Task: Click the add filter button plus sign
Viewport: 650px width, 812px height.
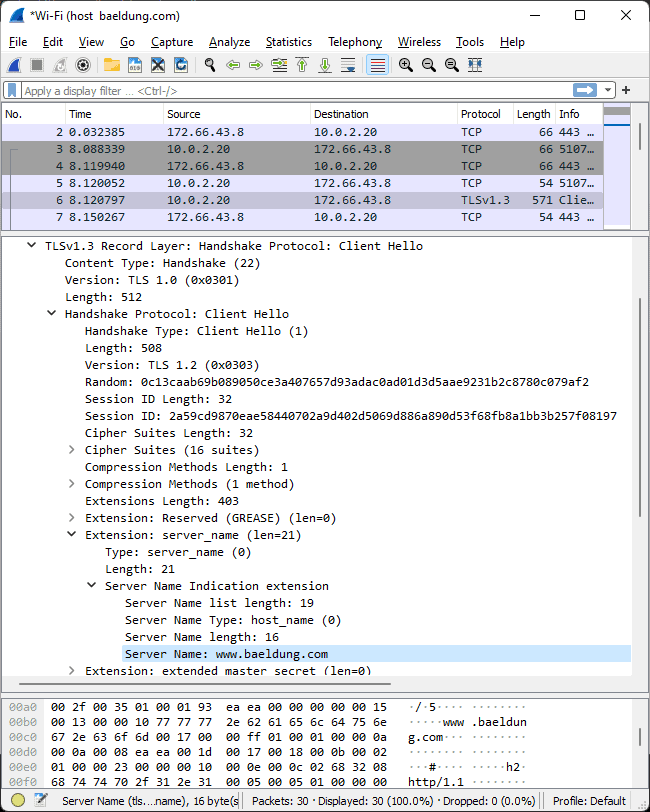Action: click(625, 90)
